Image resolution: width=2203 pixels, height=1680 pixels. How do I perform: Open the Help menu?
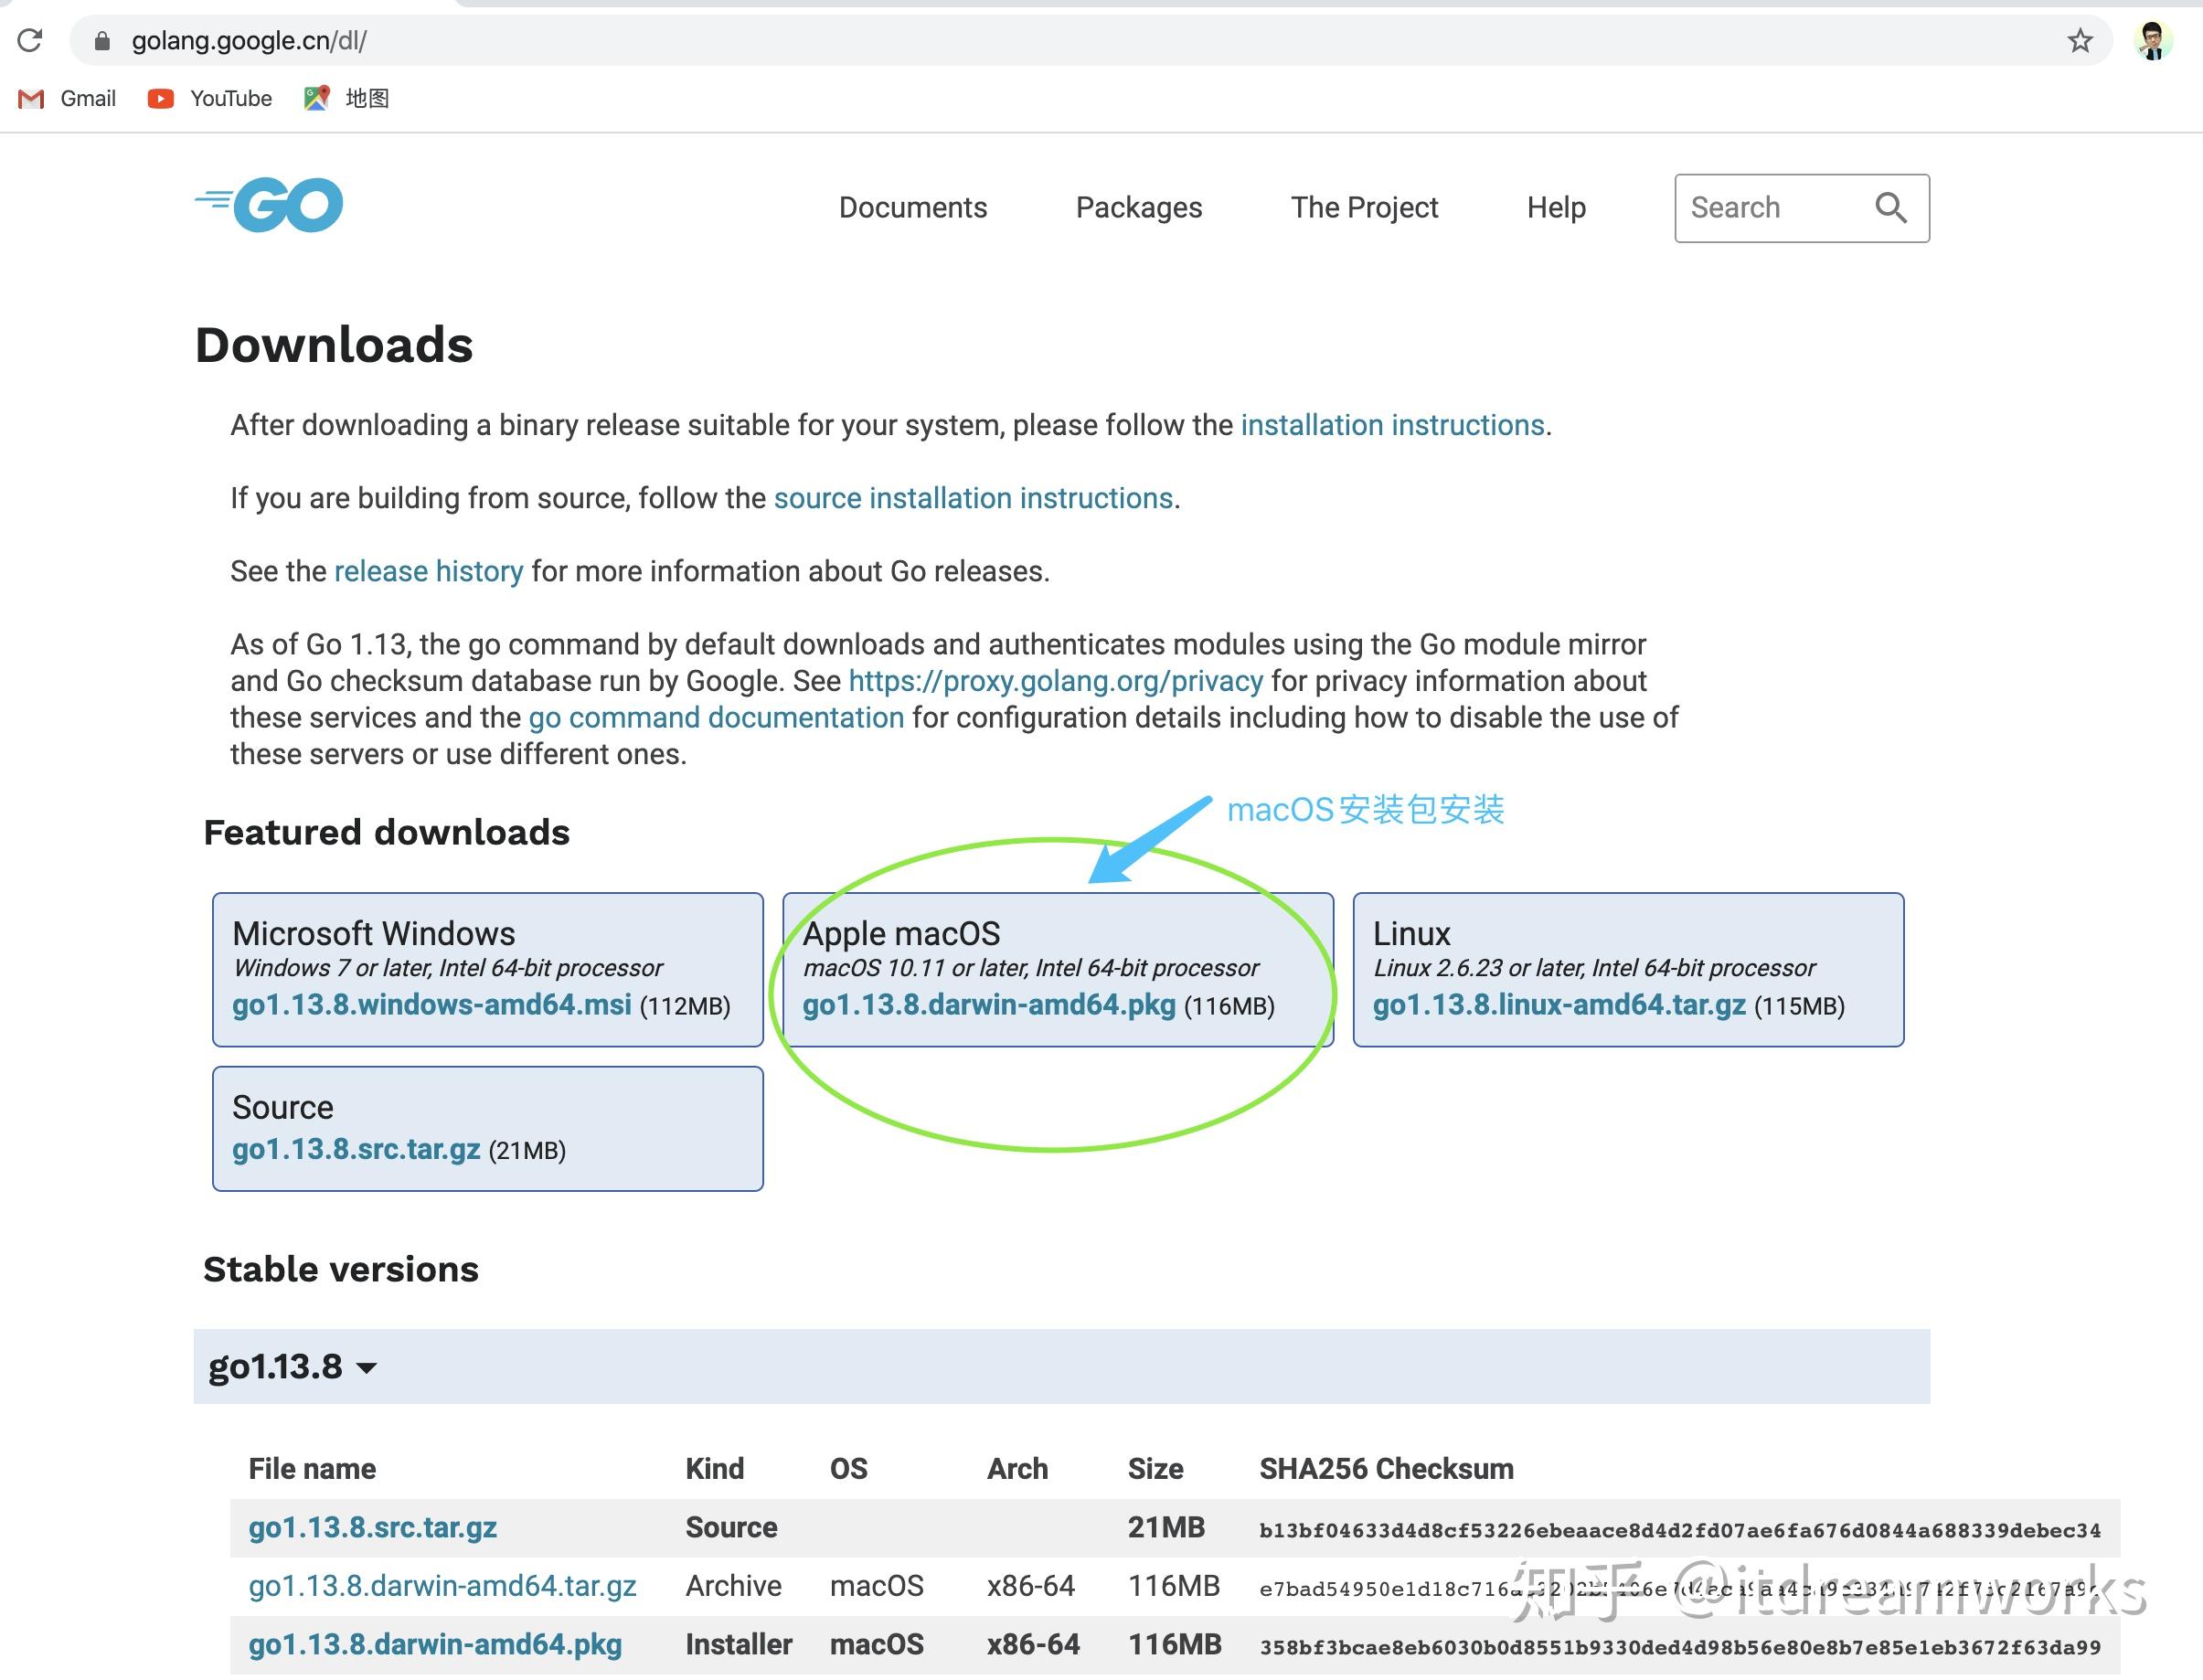tap(1555, 207)
